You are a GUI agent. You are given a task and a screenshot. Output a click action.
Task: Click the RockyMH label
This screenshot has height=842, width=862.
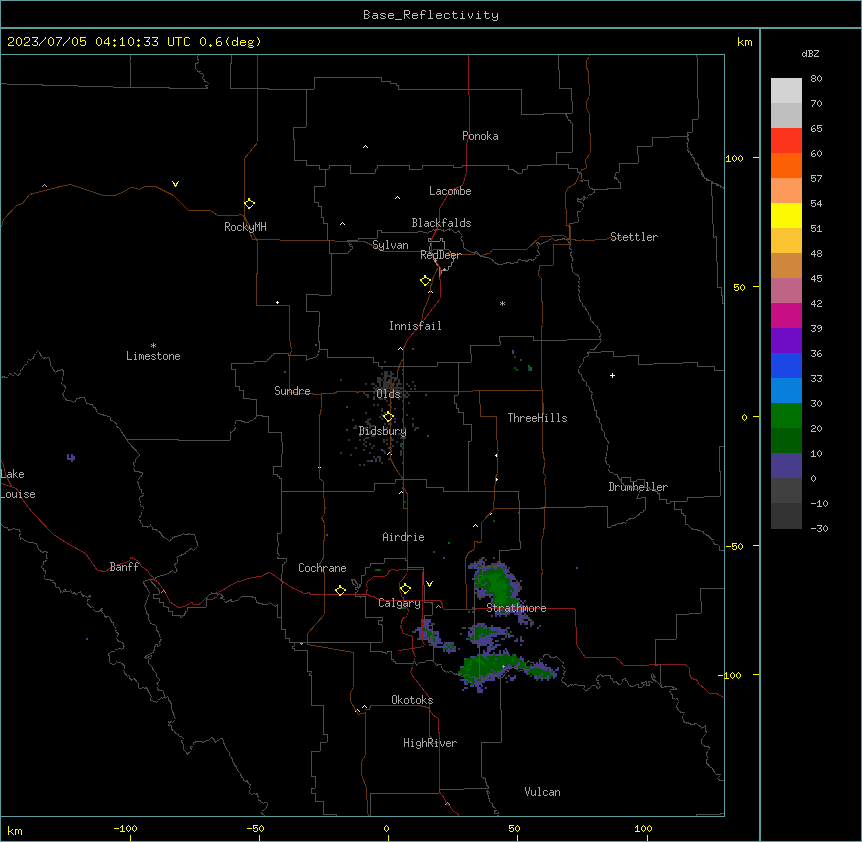tap(245, 227)
